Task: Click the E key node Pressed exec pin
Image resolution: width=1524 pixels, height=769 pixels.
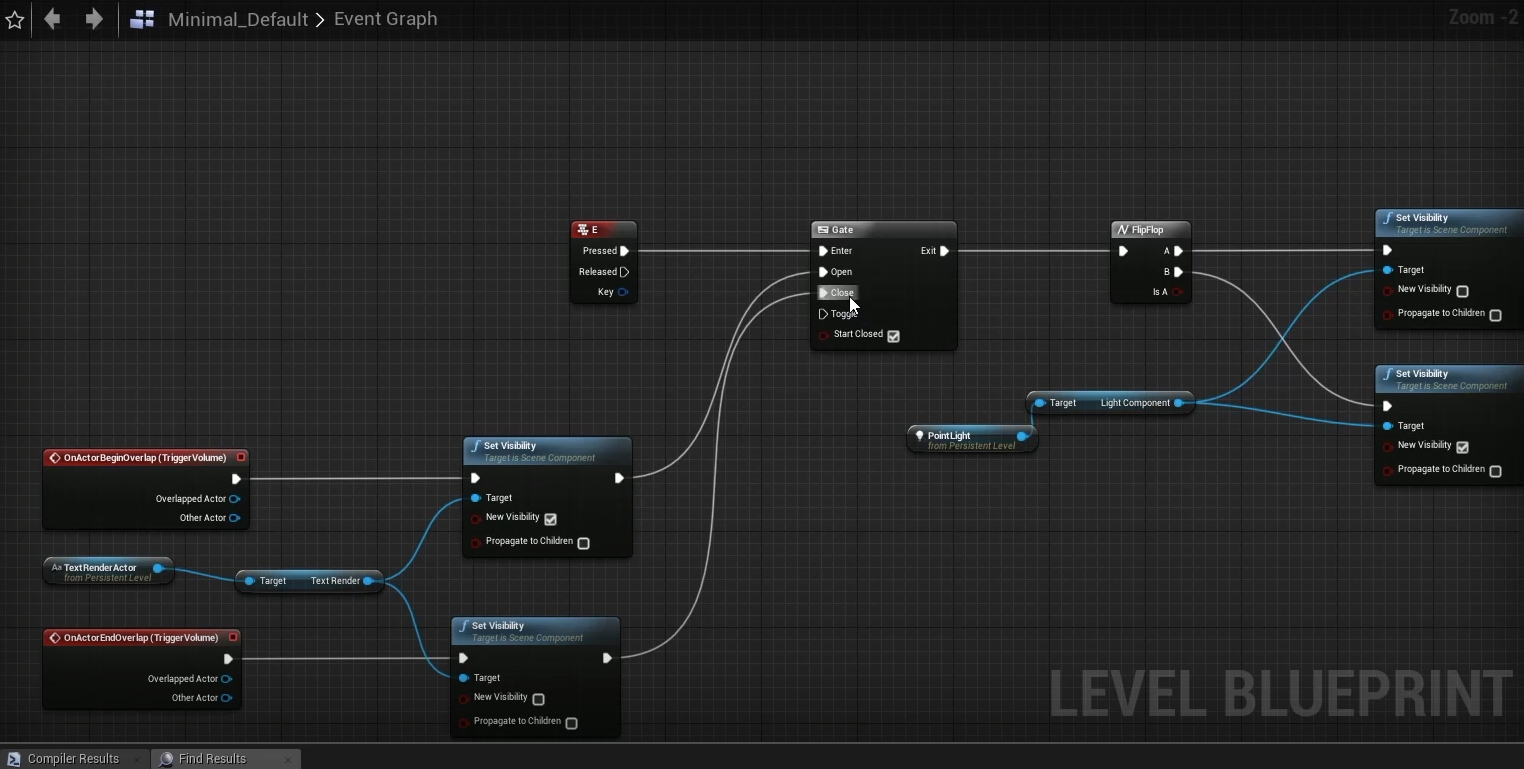Action: [x=624, y=251]
